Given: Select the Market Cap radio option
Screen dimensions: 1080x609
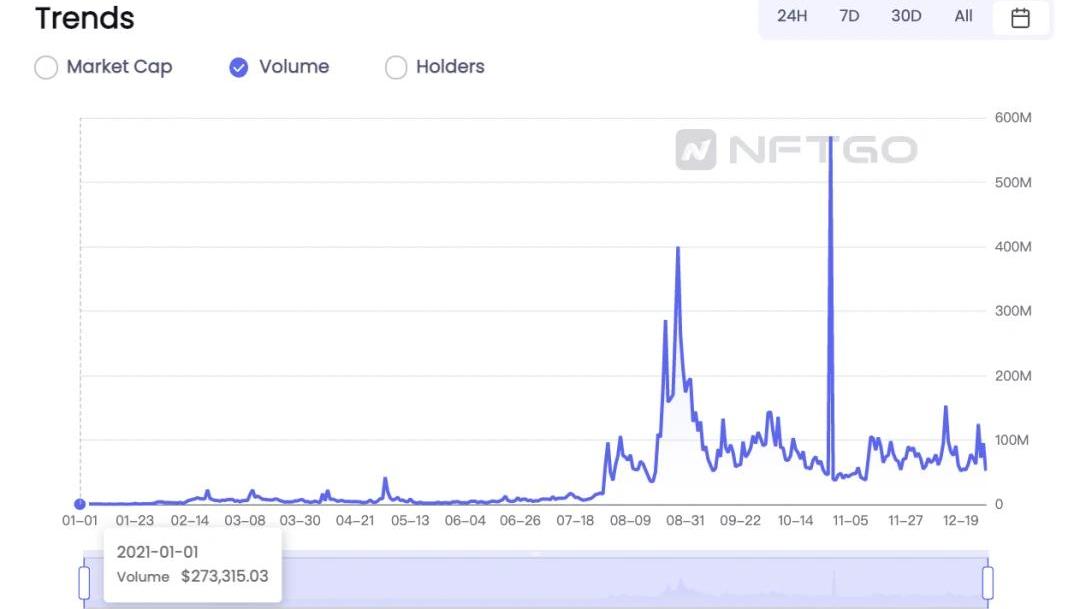Looking at the screenshot, I should 46,67.
